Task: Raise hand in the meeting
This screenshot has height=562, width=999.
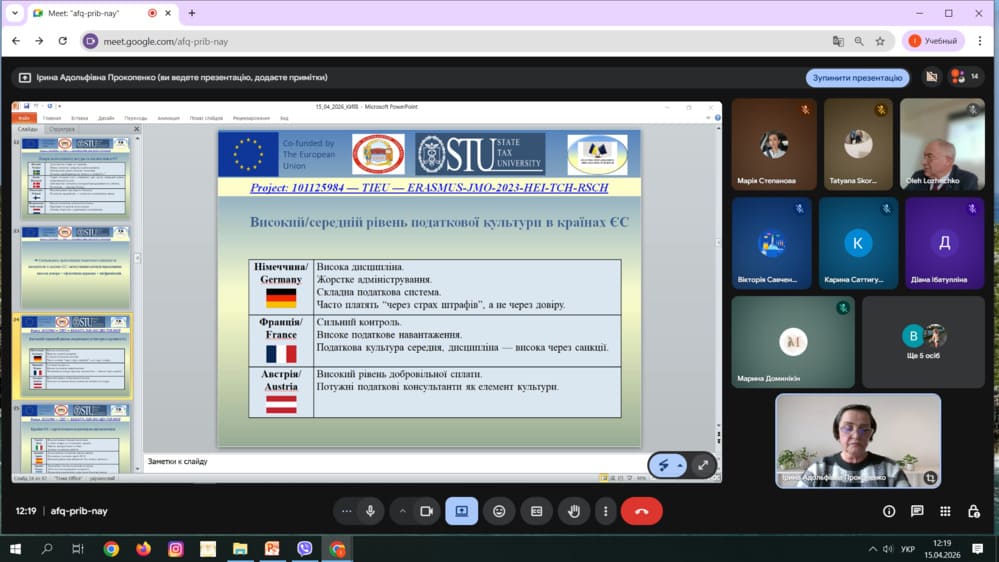Action: [x=574, y=511]
